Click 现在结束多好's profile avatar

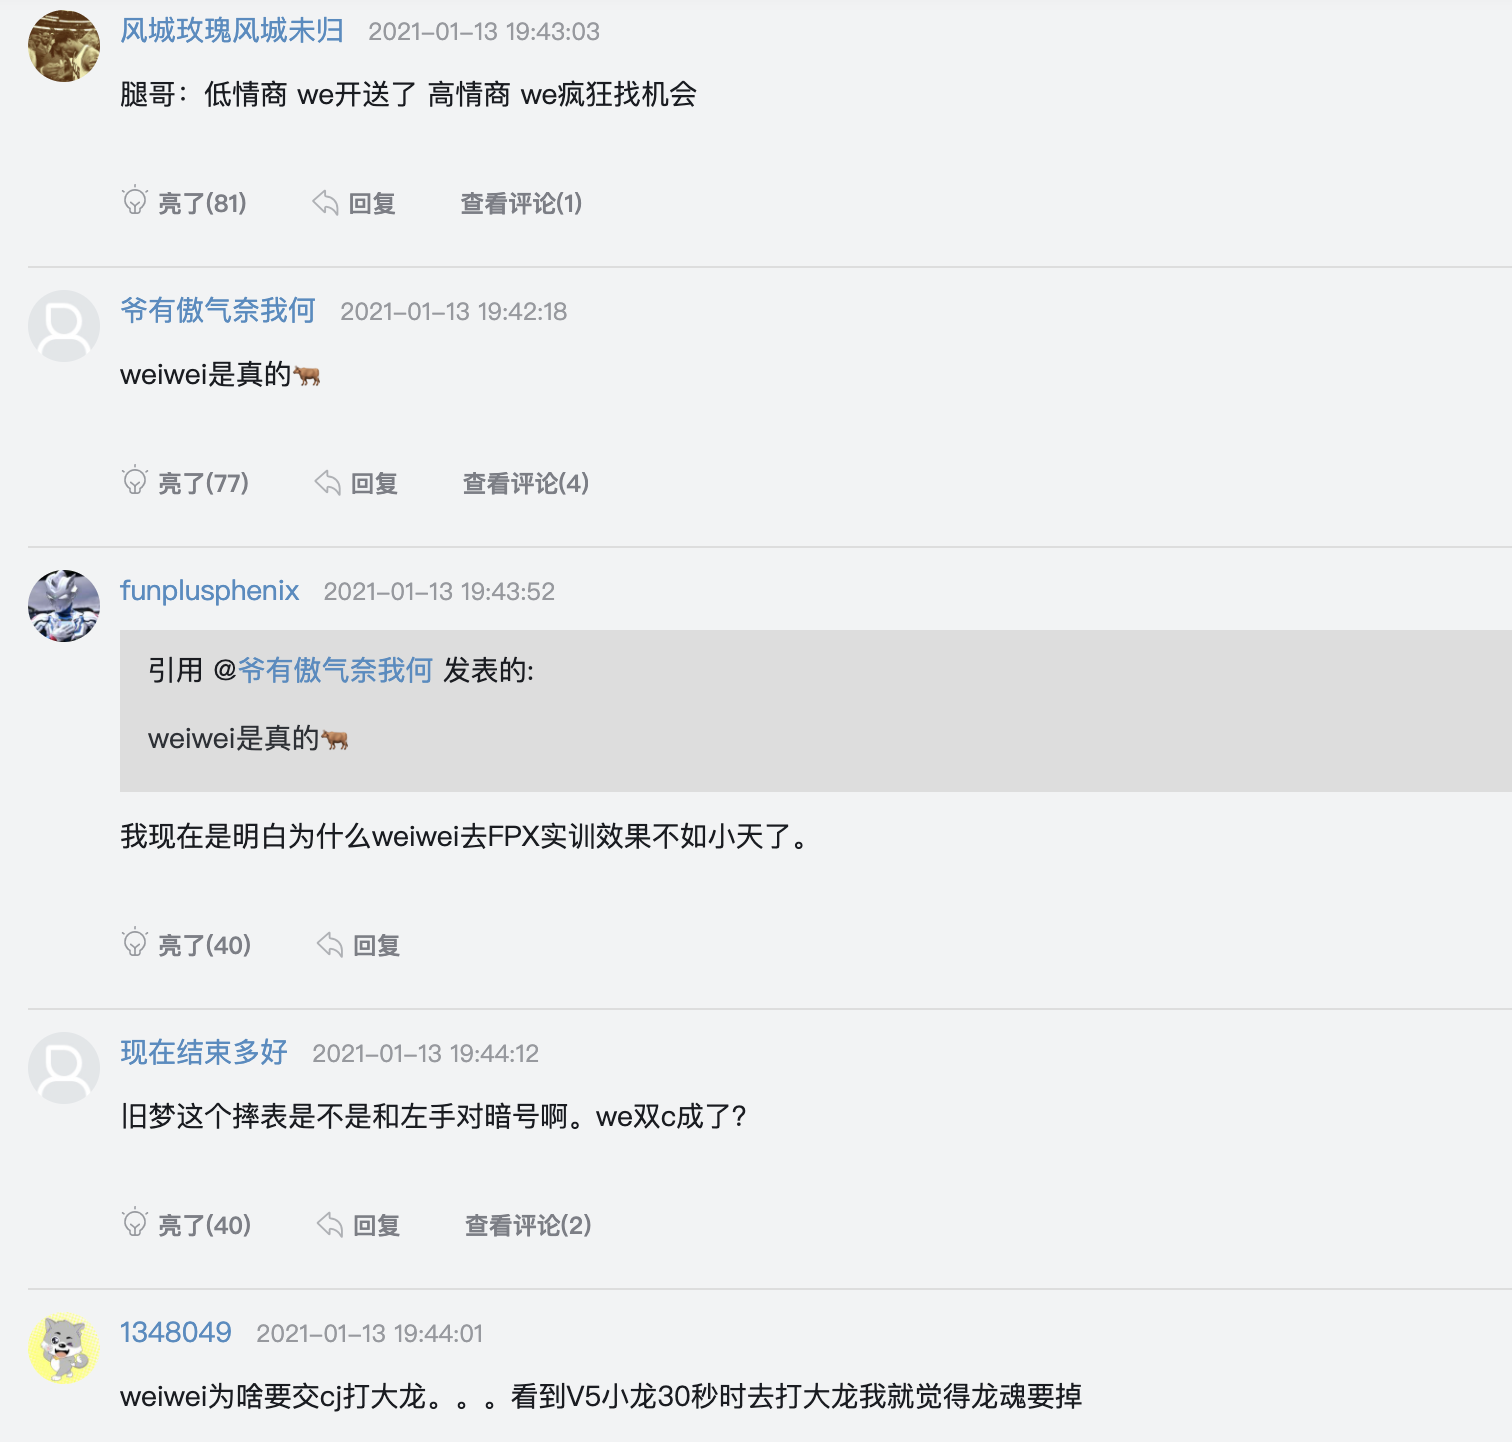point(63,1067)
